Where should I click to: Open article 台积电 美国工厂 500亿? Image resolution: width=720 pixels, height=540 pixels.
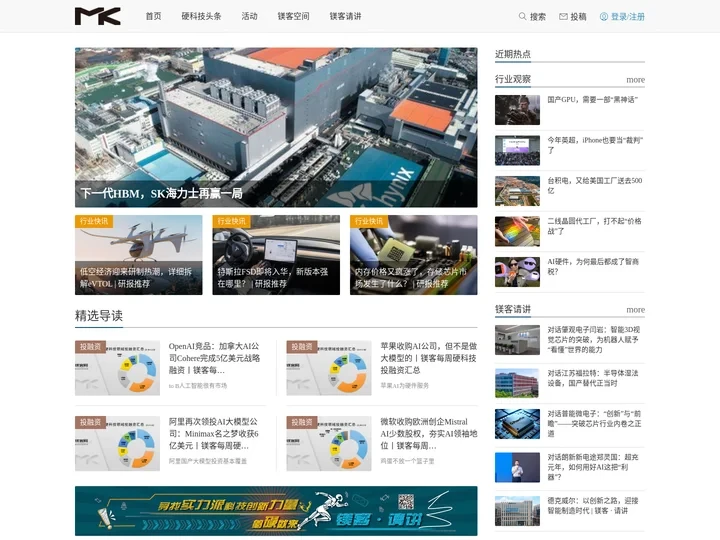[595, 185]
